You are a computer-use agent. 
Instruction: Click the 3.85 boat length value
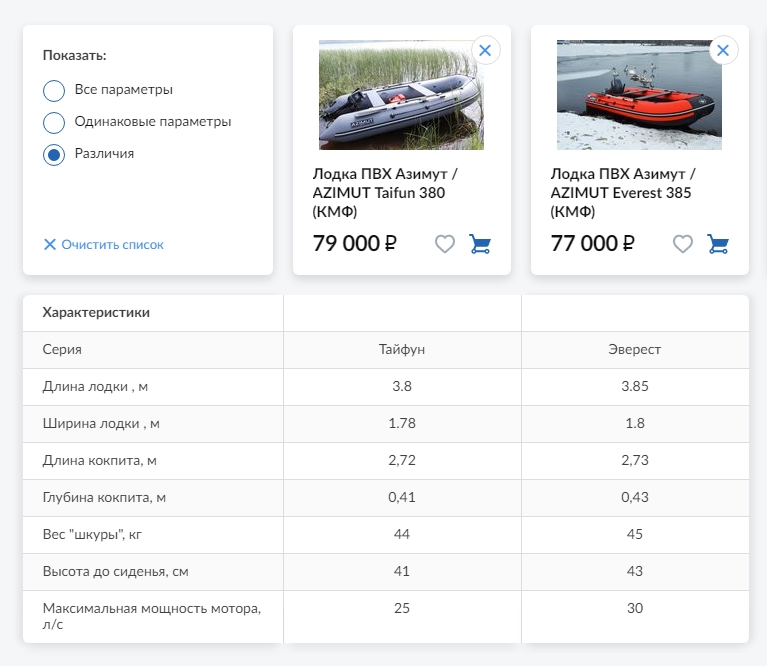tap(634, 386)
